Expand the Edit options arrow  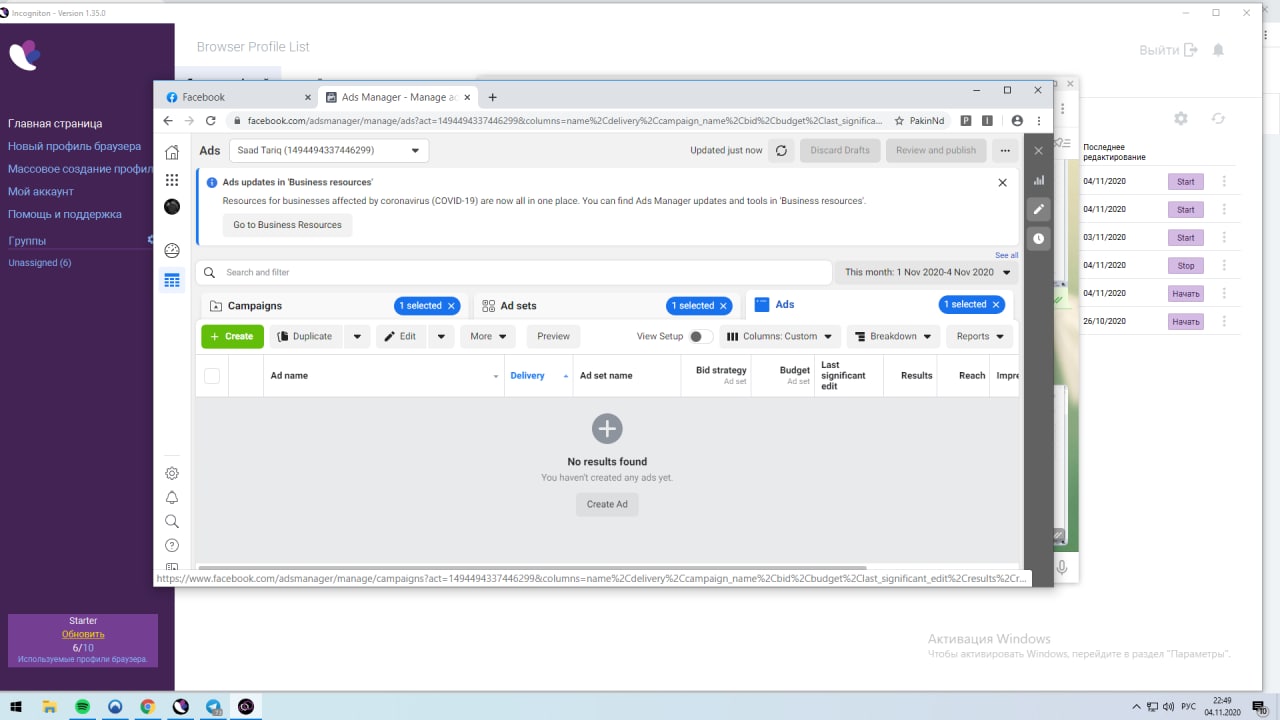point(442,336)
